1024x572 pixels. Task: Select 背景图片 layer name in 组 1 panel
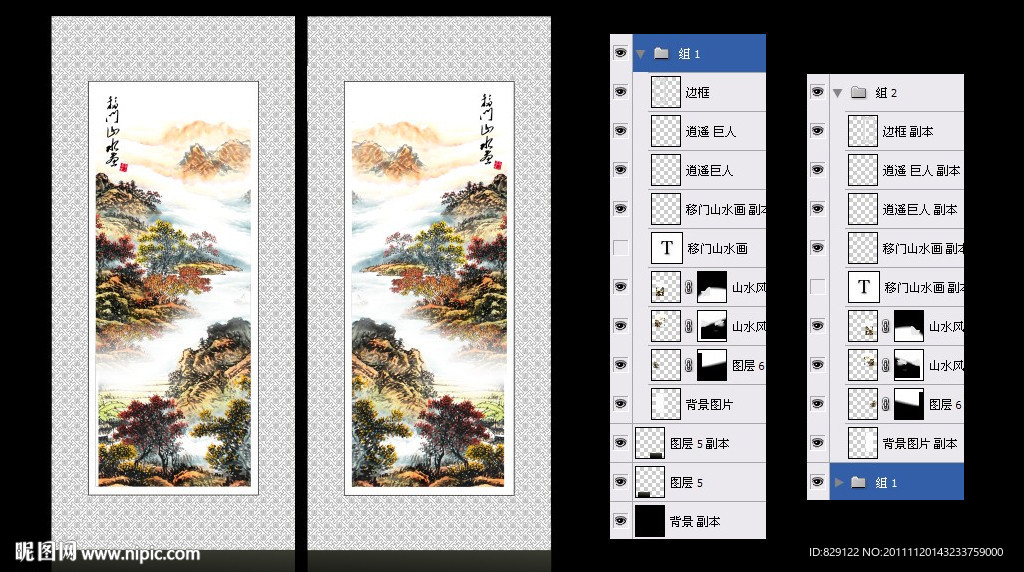click(x=709, y=404)
